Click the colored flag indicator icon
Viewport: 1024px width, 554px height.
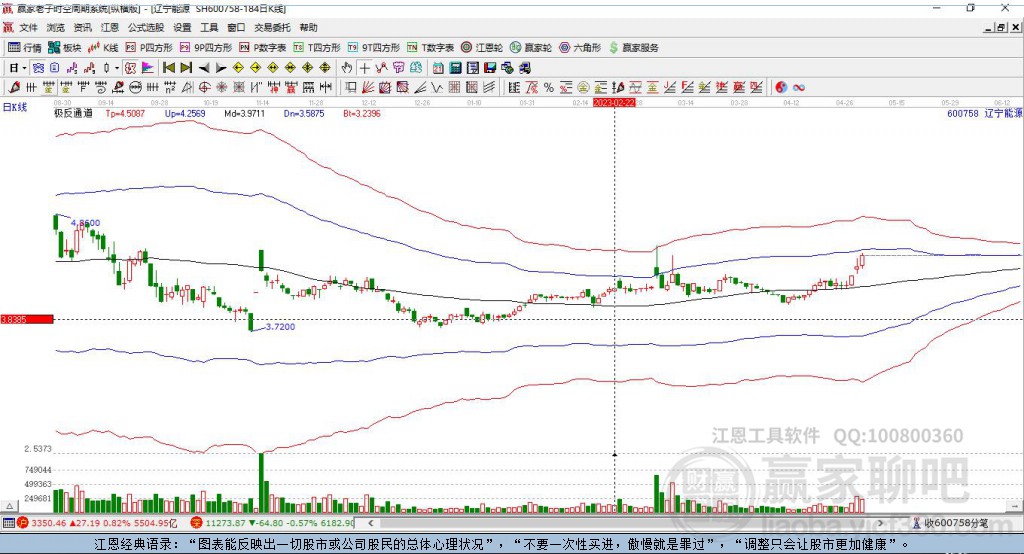(x=148, y=68)
